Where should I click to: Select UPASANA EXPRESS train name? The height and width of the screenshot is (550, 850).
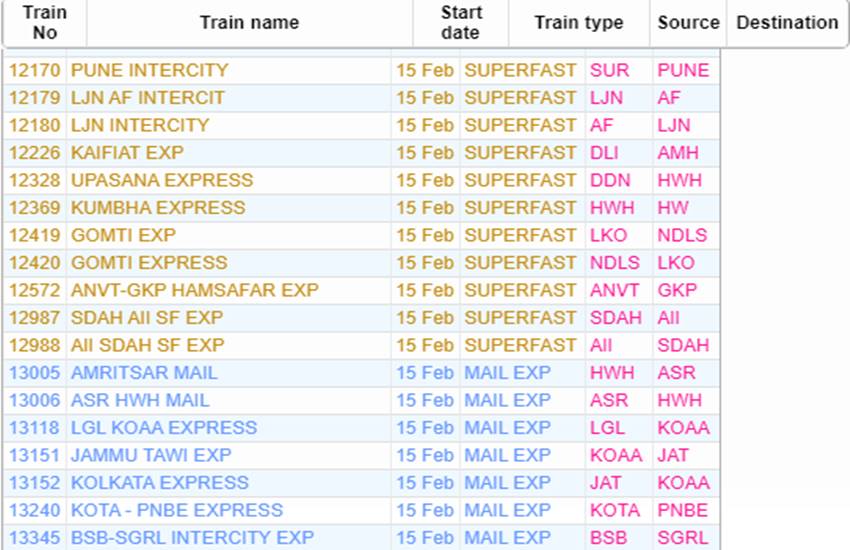click(x=162, y=180)
